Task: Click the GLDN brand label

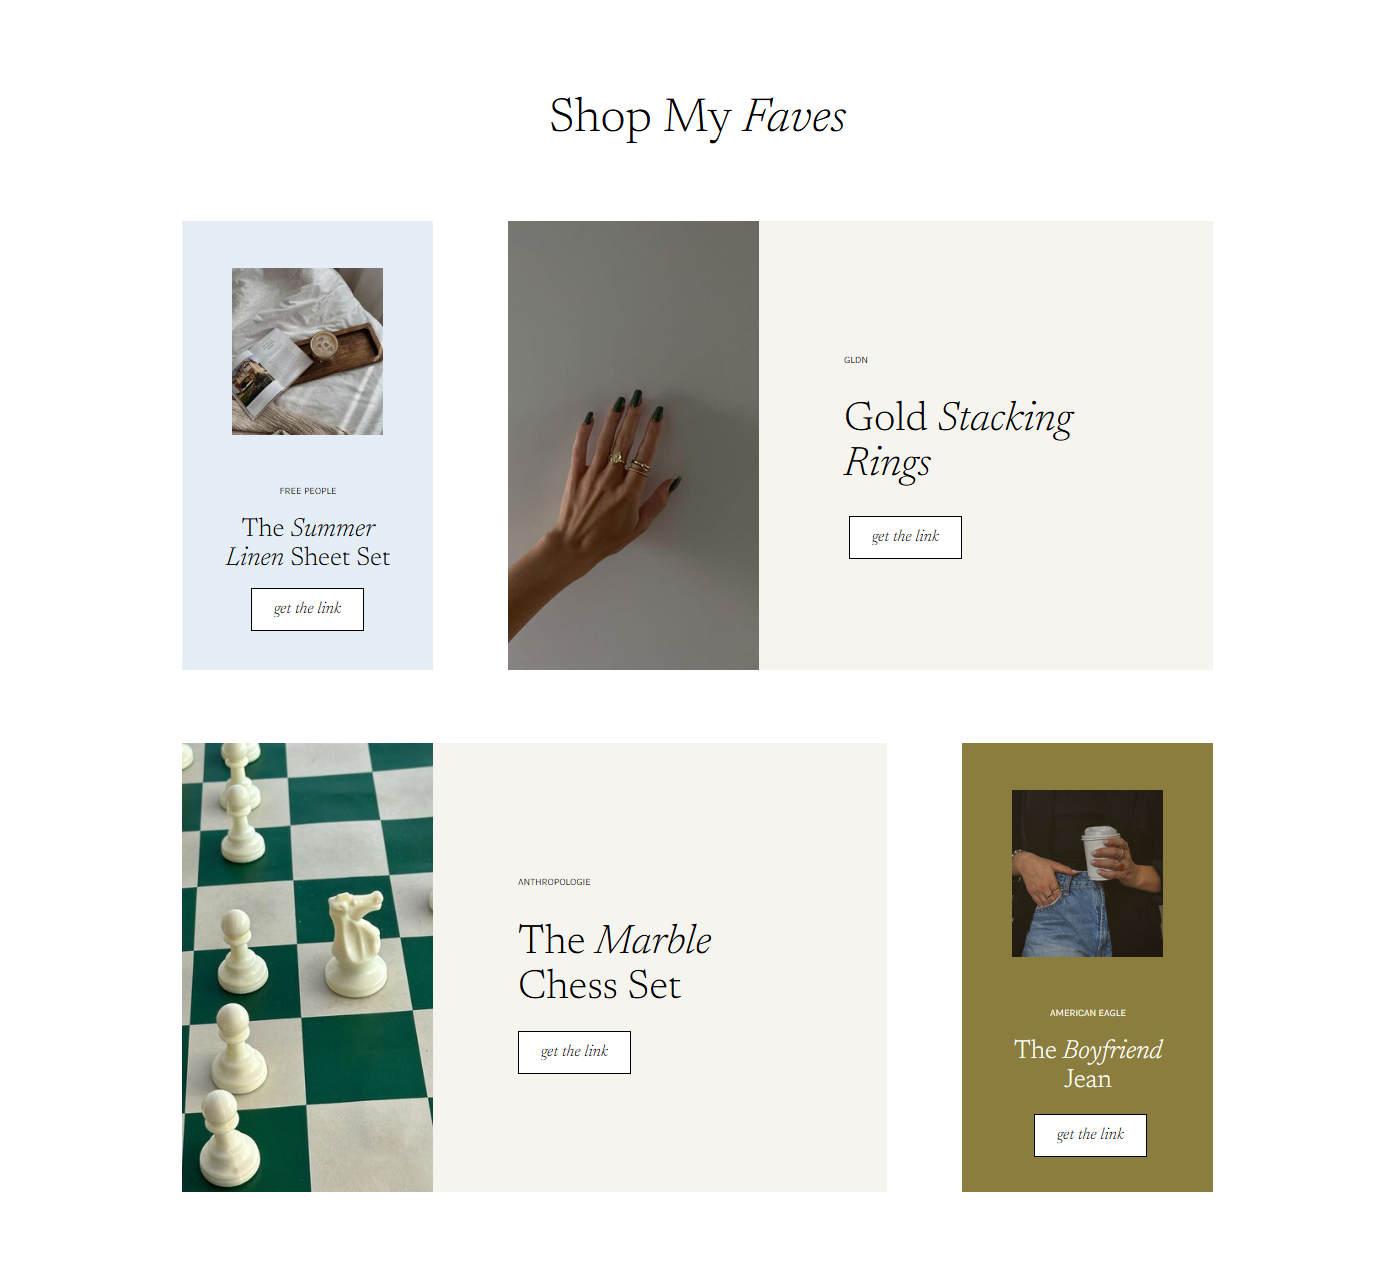Action: click(856, 360)
